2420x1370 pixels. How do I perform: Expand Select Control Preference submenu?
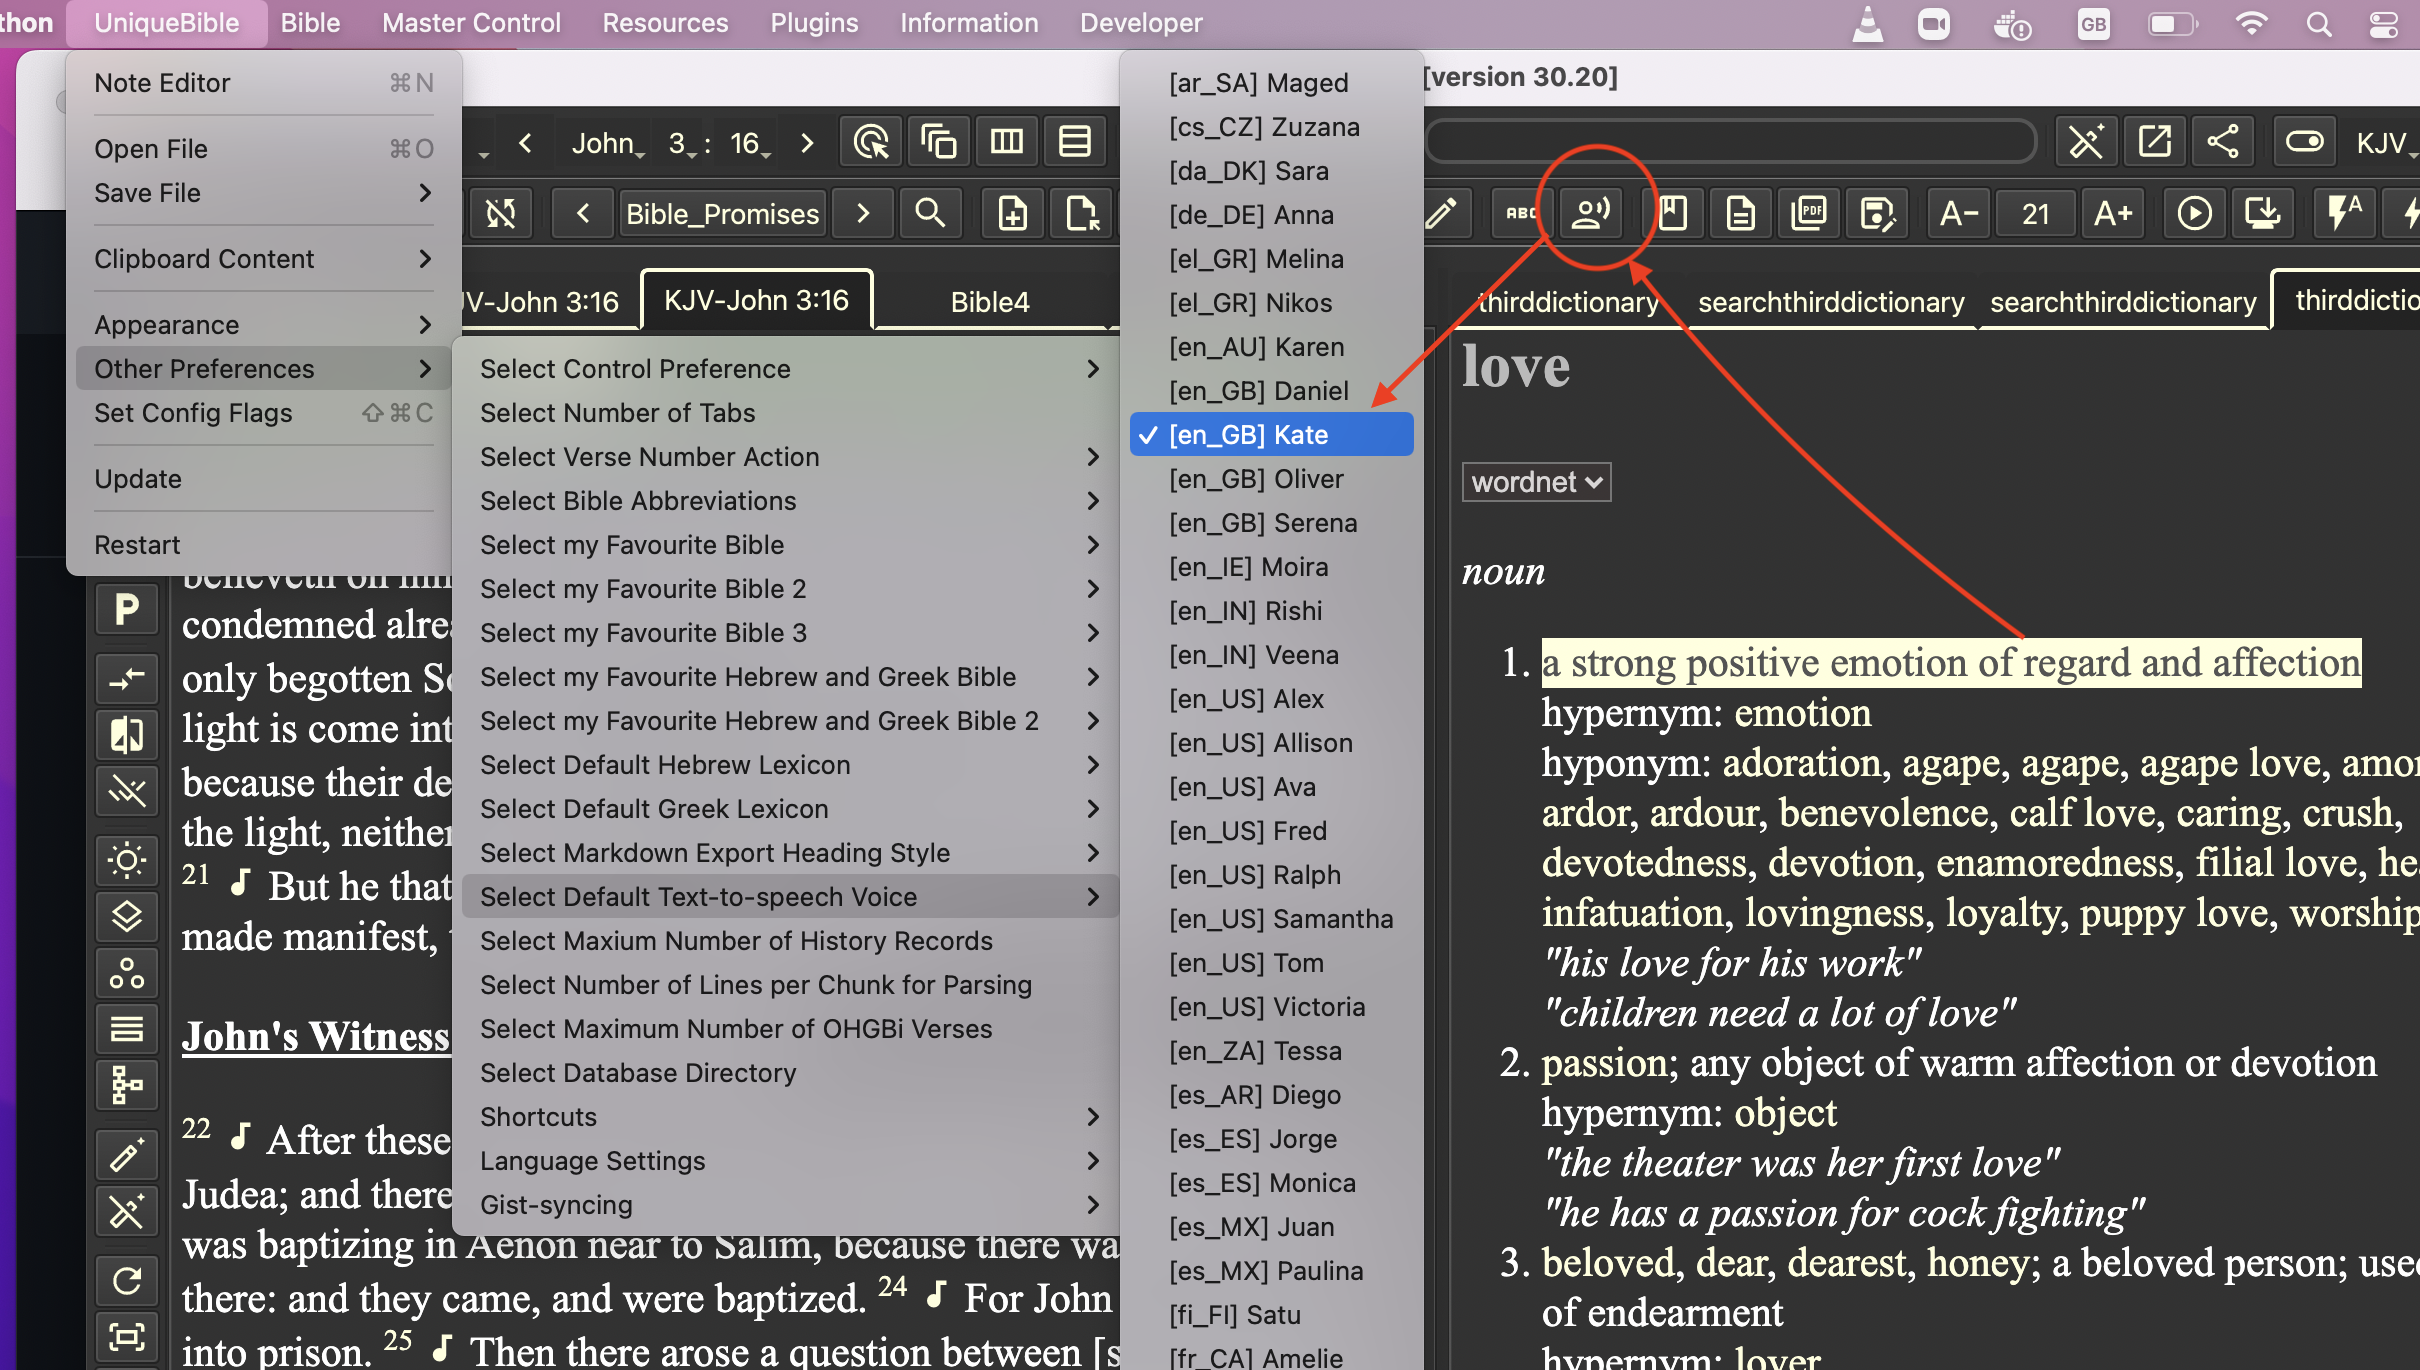(x=790, y=369)
